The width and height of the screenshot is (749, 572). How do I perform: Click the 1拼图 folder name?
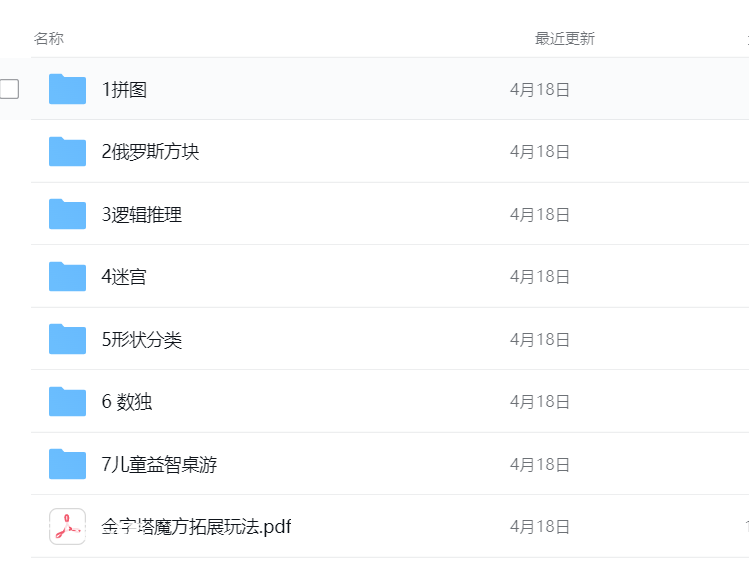124,89
